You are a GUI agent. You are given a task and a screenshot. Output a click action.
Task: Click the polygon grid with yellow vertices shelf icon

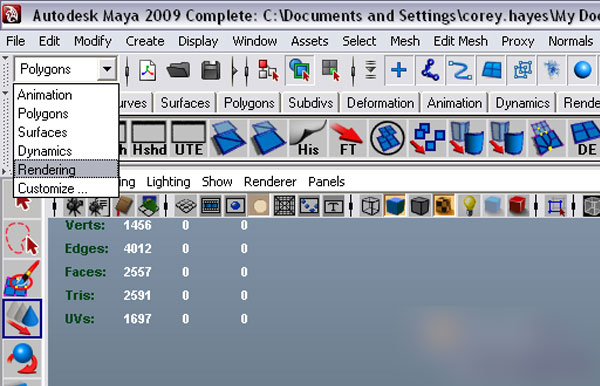pyautogui.click(x=546, y=138)
